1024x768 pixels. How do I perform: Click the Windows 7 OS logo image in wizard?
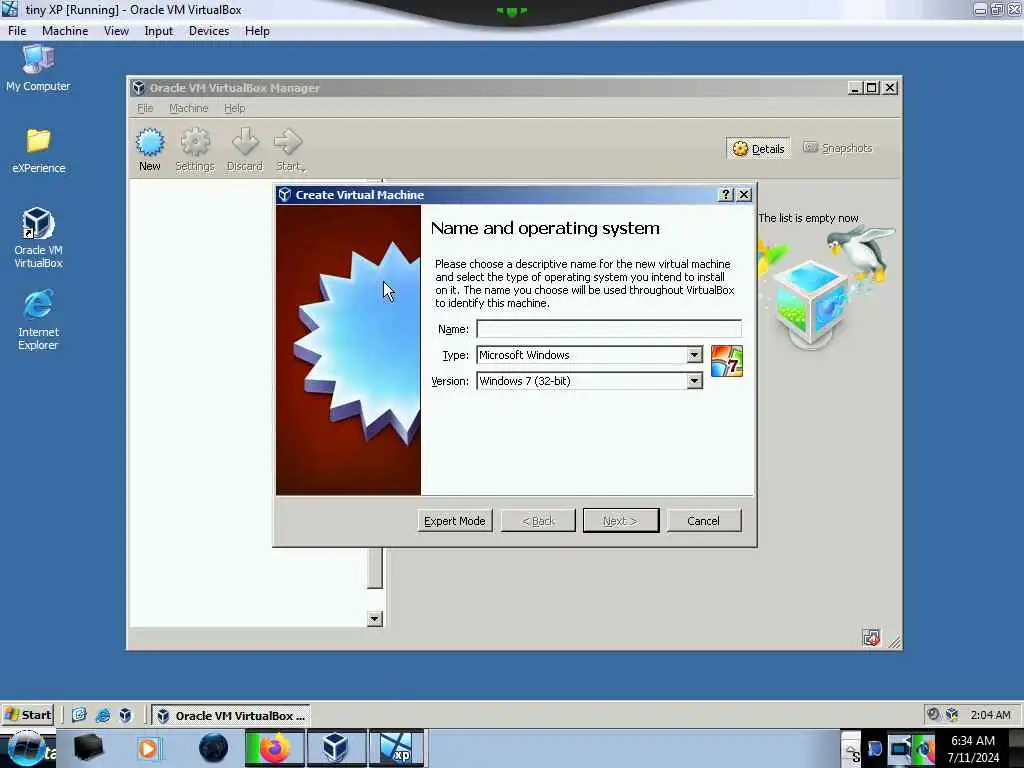[726, 361]
